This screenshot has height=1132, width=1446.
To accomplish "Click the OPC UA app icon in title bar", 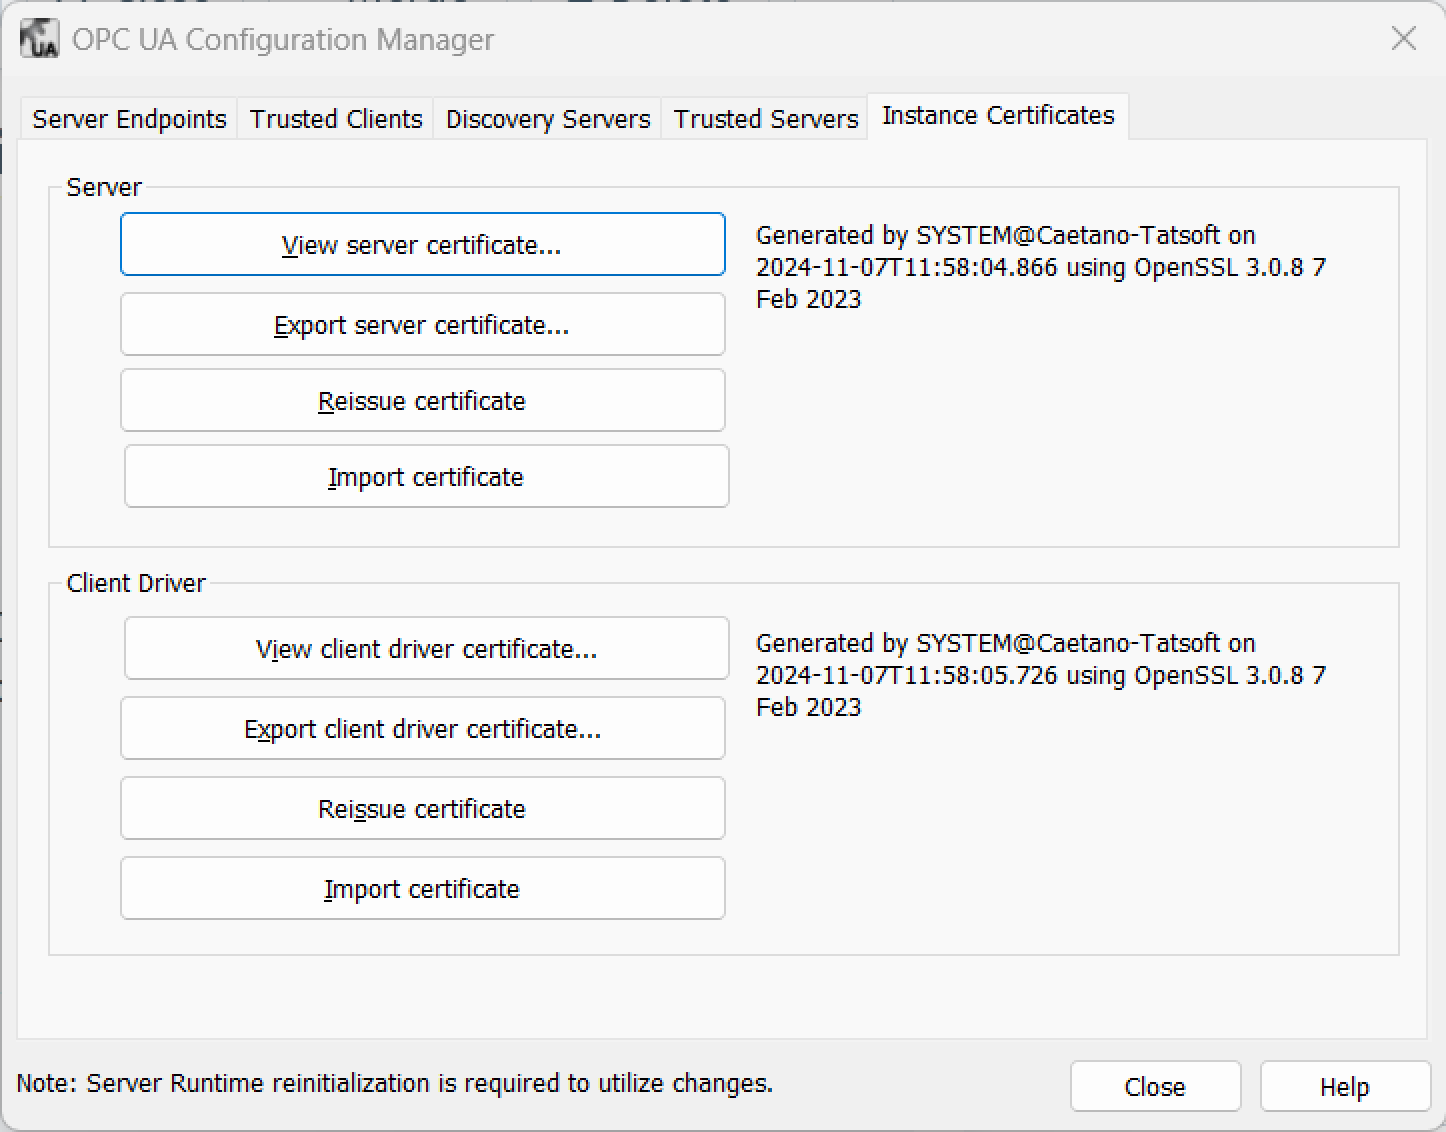I will 39,39.
